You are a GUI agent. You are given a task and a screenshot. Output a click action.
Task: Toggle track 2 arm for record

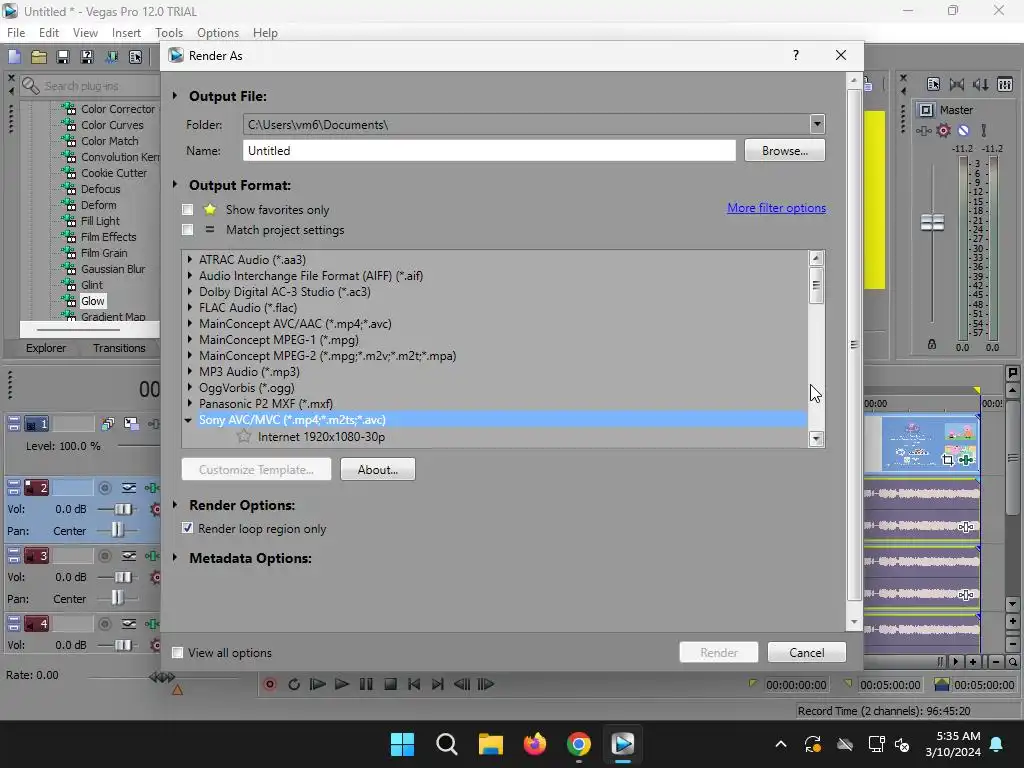104,488
